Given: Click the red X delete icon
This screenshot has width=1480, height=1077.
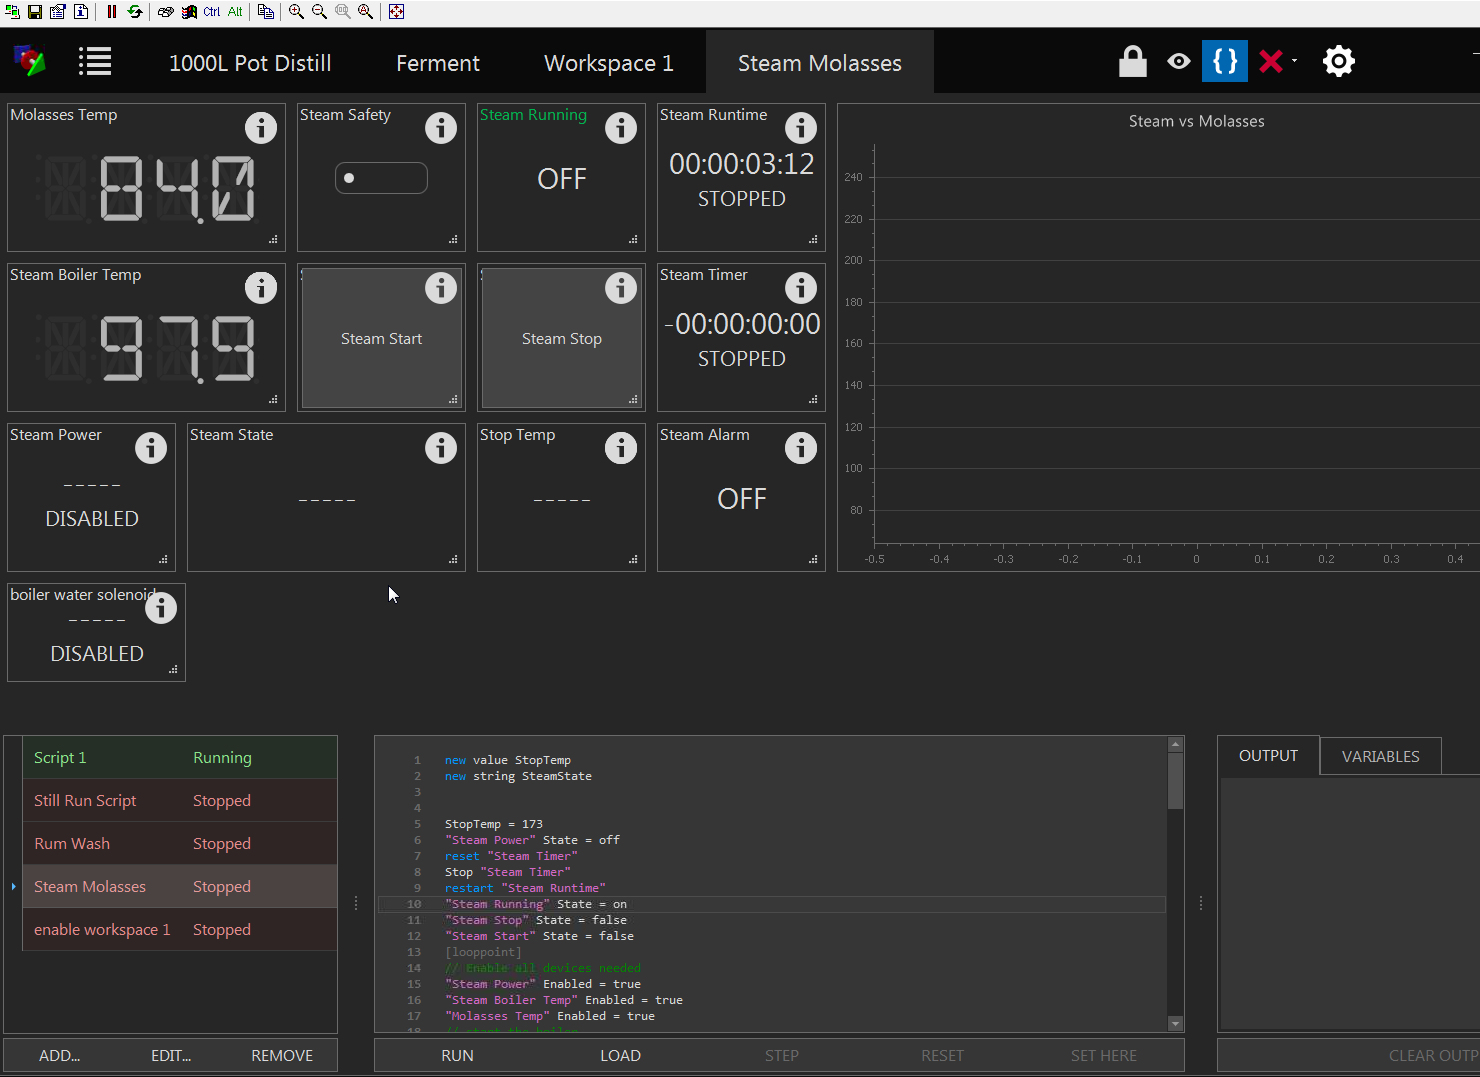Looking at the screenshot, I should 1271,61.
